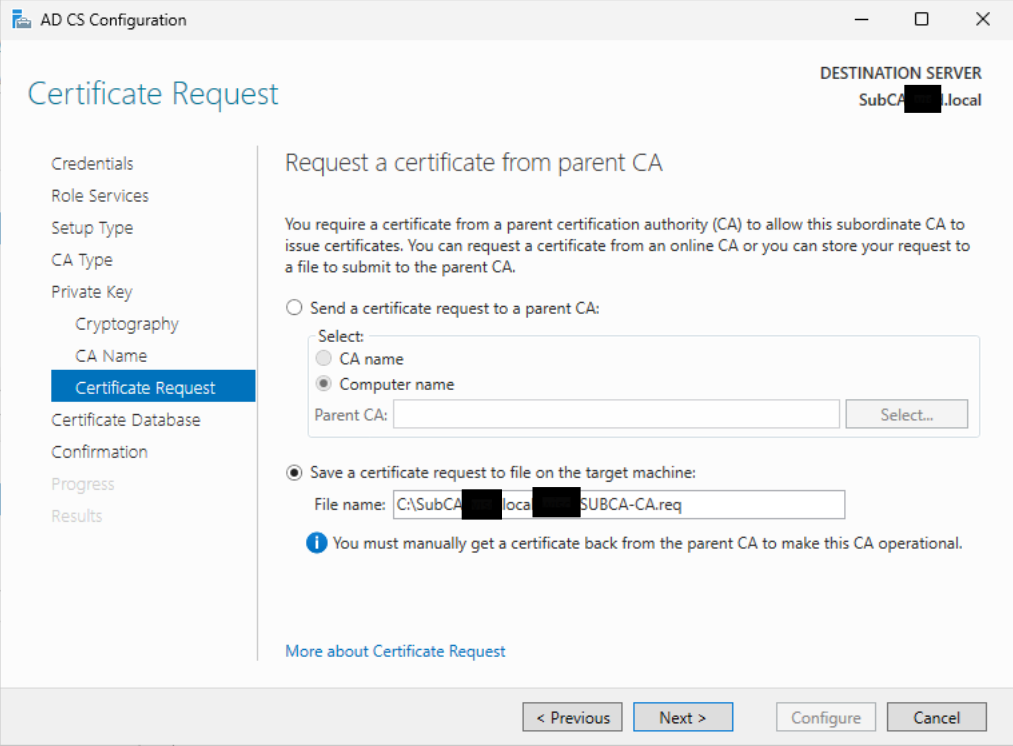This screenshot has height=746, width=1013.
Task: Select 'Save a certificate request to file' option
Action: click(294, 472)
